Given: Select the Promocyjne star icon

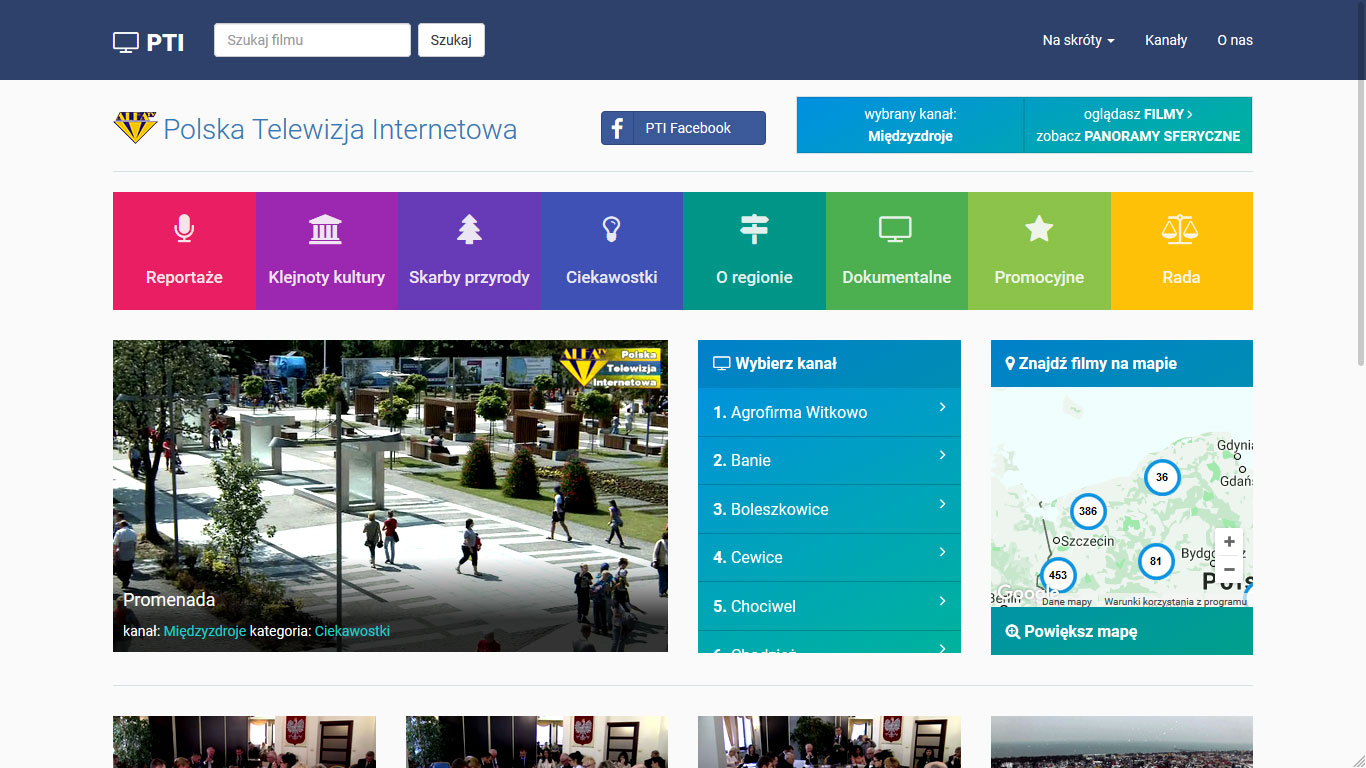Looking at the screenshot, I should pyautogui.click(x=1039, y=228).
